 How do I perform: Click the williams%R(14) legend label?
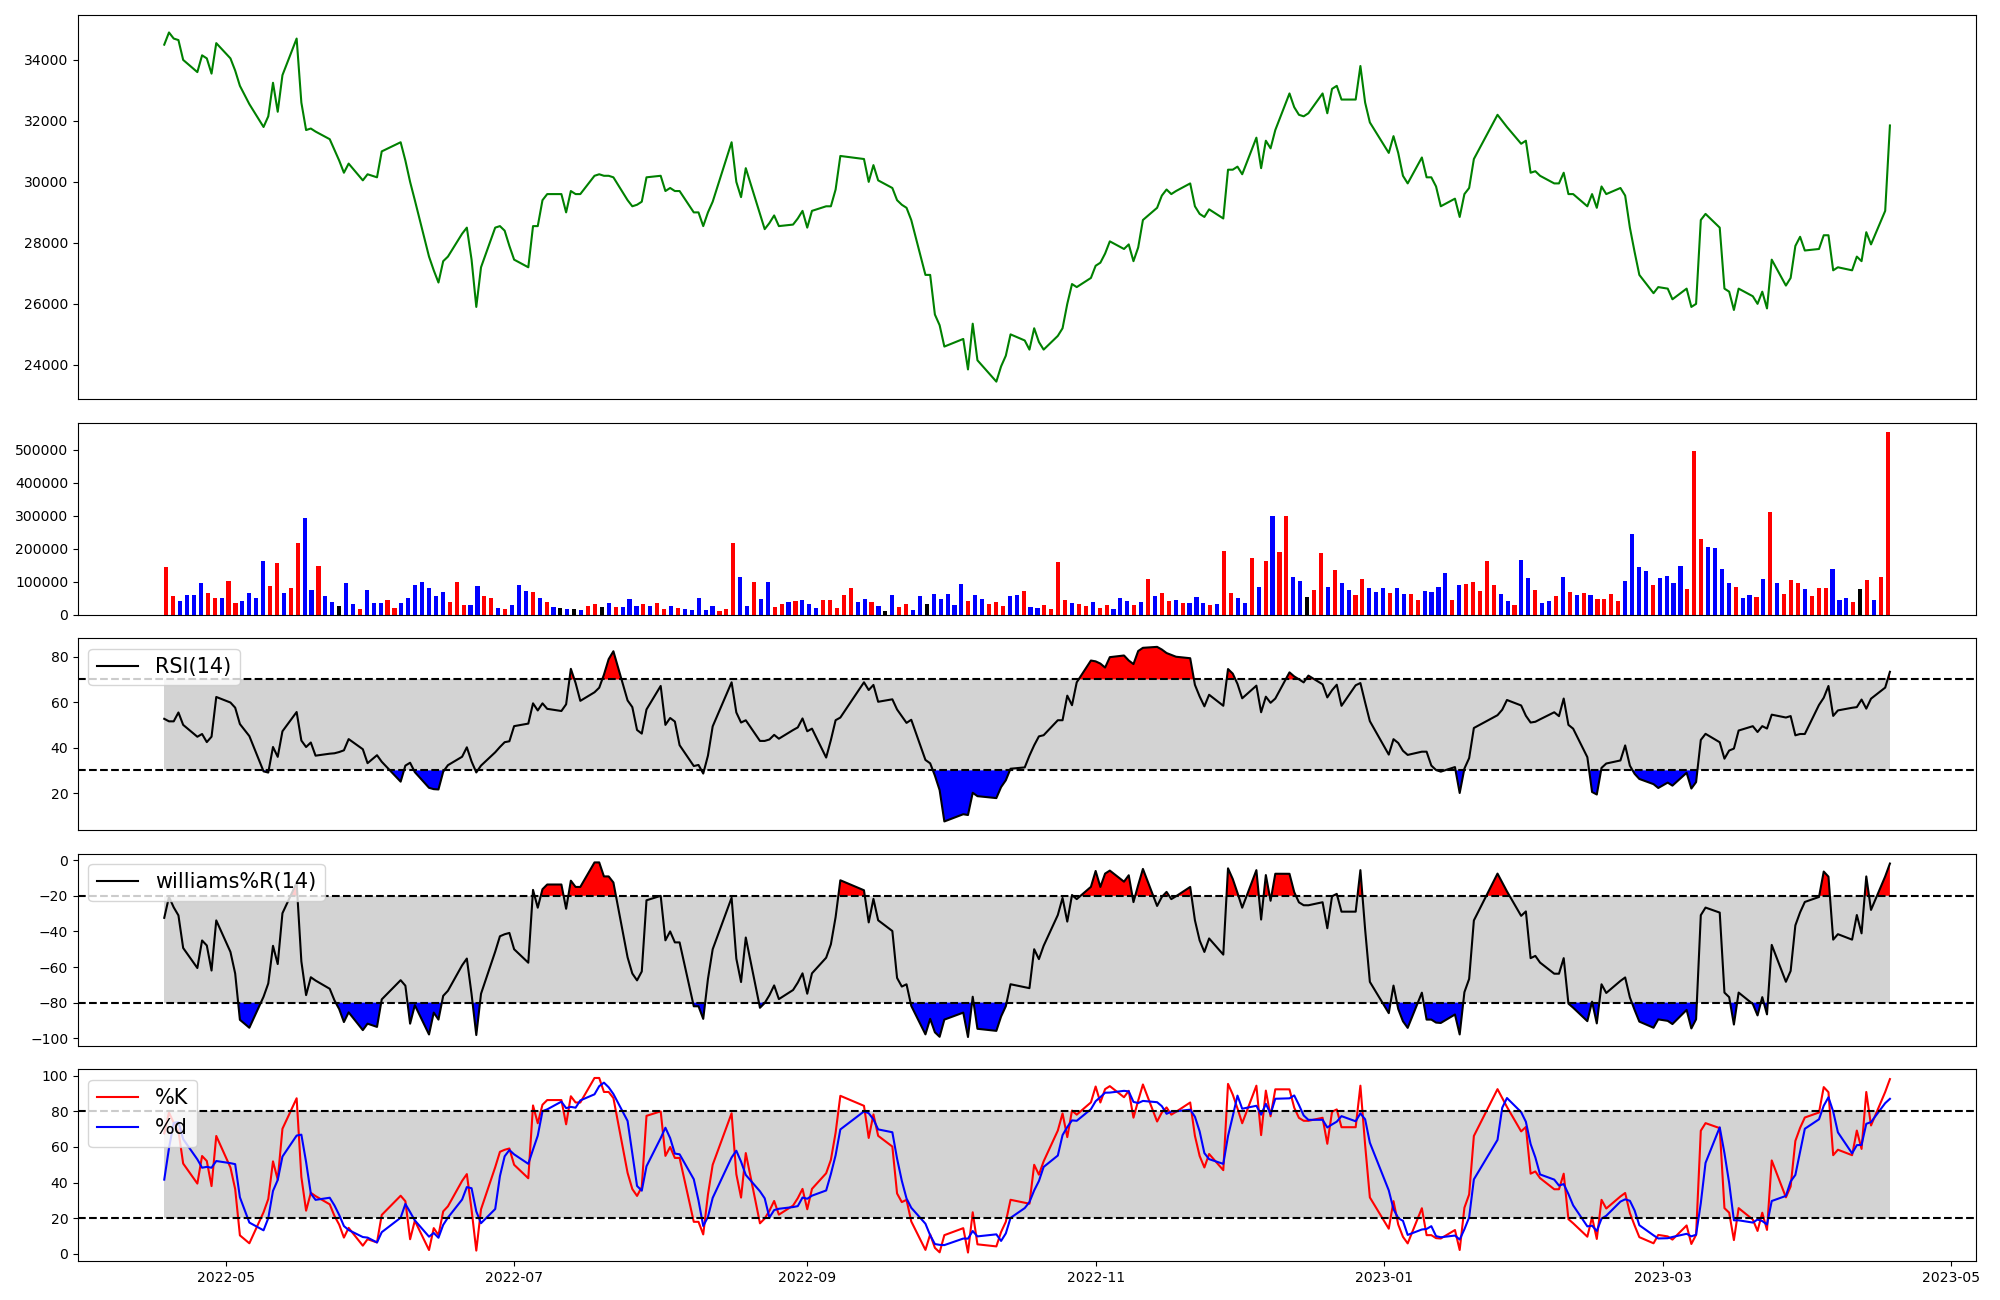pyautogui.click(x=235, y=881)
